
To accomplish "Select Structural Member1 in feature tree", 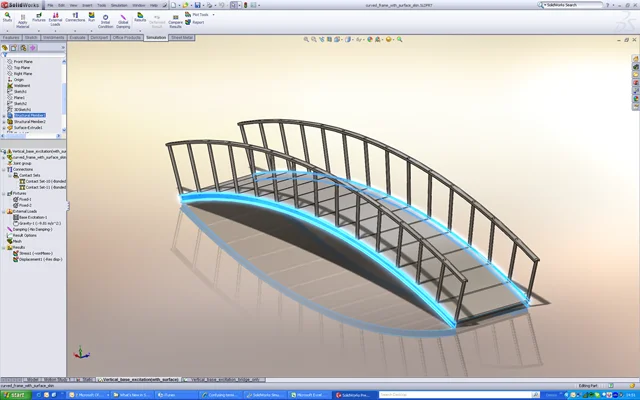I will click(x=29, y=115).
